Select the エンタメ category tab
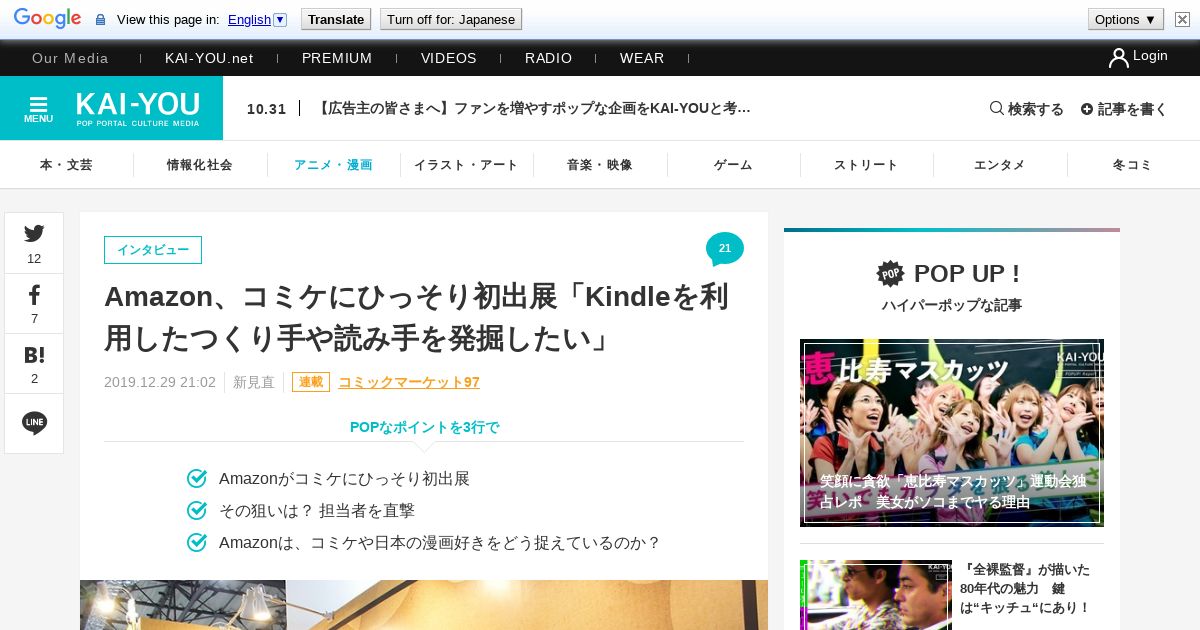The height and width of the screenshot is (630, 1200). [x=1000, y=165]
